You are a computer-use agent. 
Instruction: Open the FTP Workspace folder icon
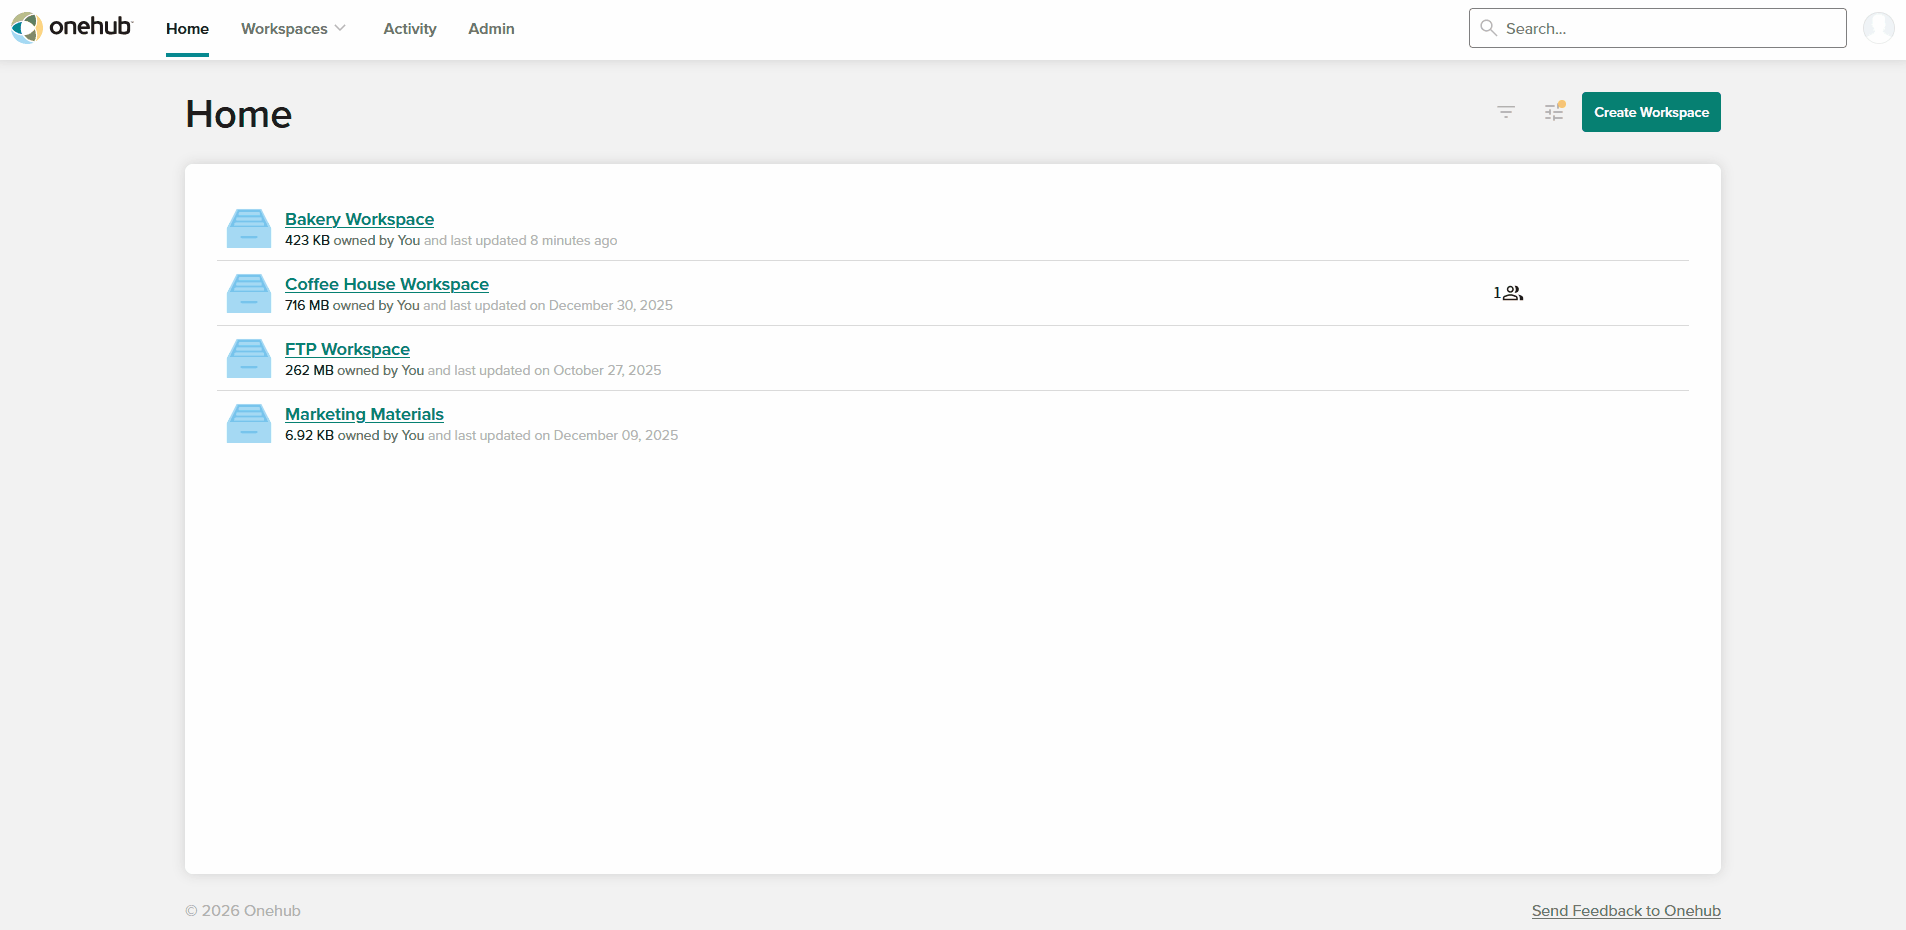(249, 358)
